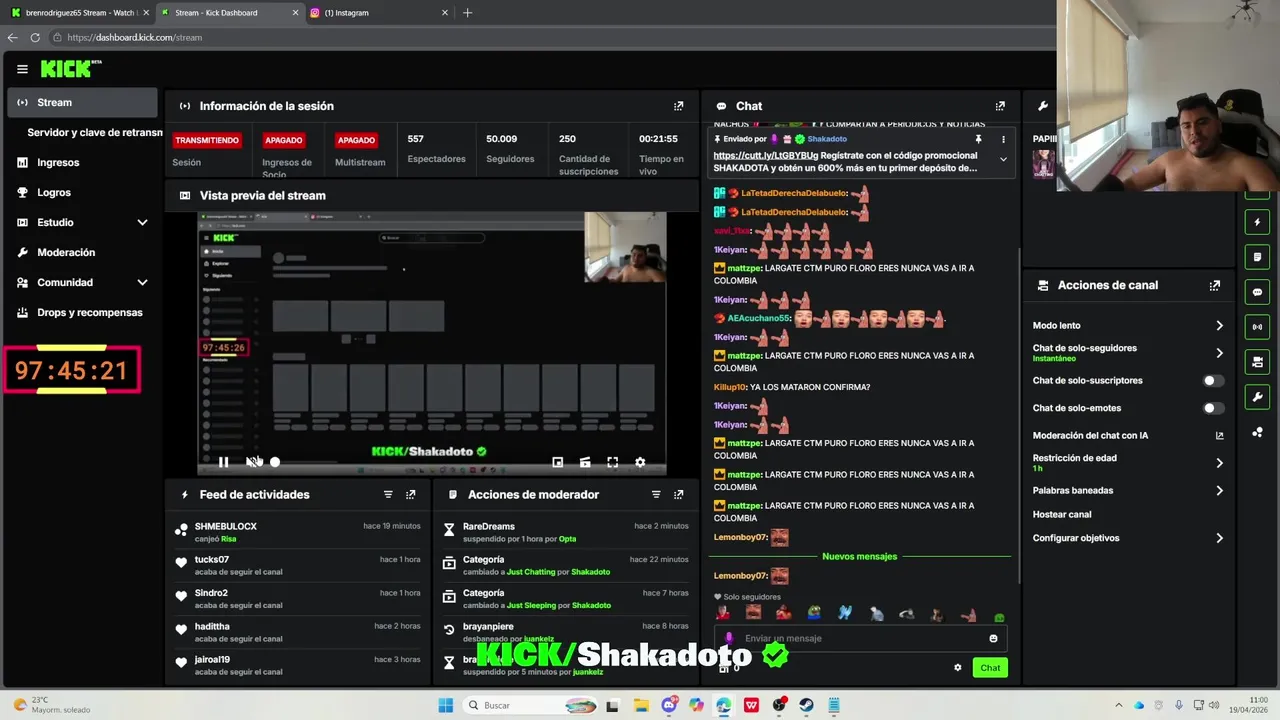Pop out the Chat panel
Screen dimensions: 1280x720
(x=1000, y=106)
